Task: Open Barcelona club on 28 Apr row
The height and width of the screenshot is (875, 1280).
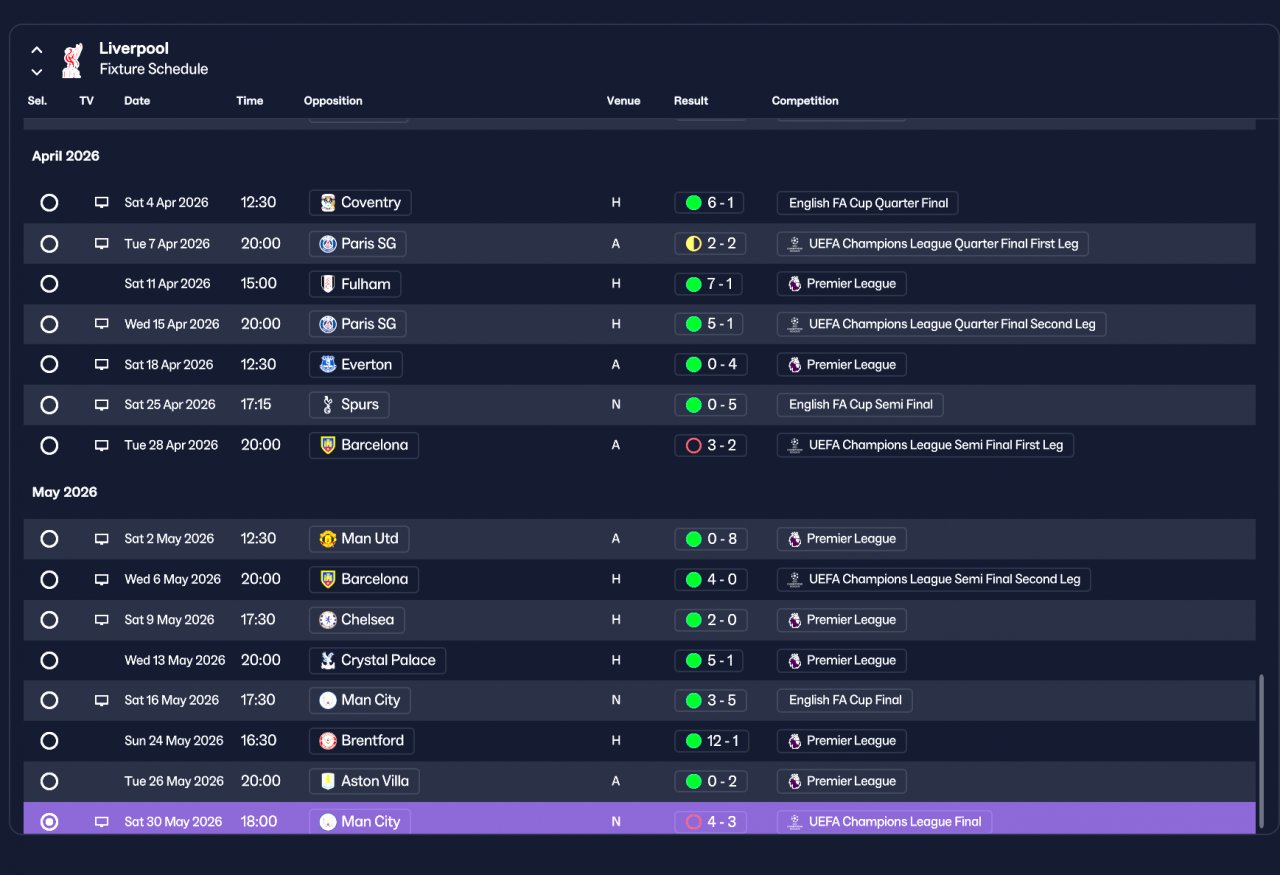Action: pyautogui.click(x=364, y=445)
